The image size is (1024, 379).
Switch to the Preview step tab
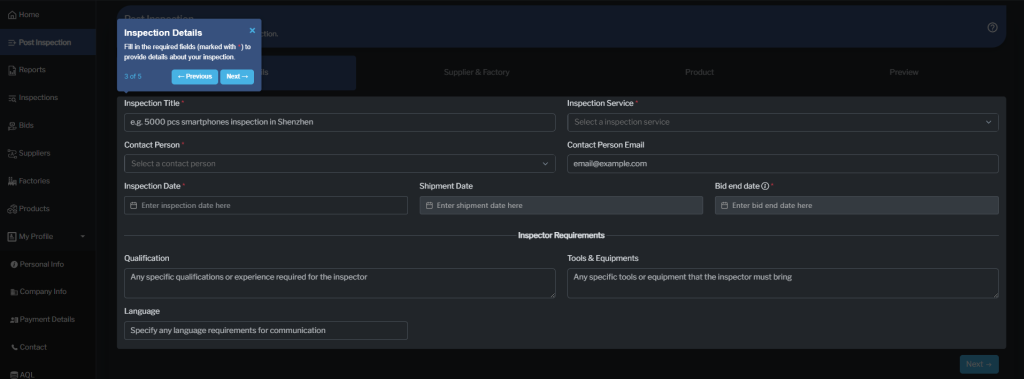(x=904, y=72)
